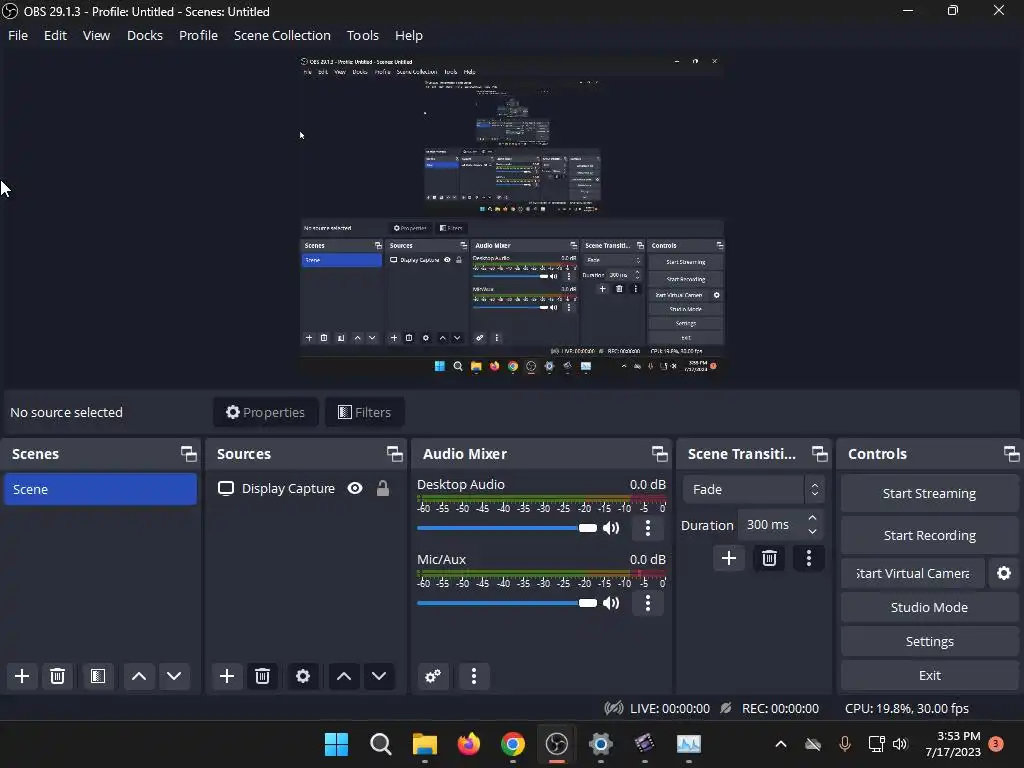The height and width of the screenshot is (768, 1024).
Task: Toggle Display Capture visibility eye
Action: click(x=355, y=488)
